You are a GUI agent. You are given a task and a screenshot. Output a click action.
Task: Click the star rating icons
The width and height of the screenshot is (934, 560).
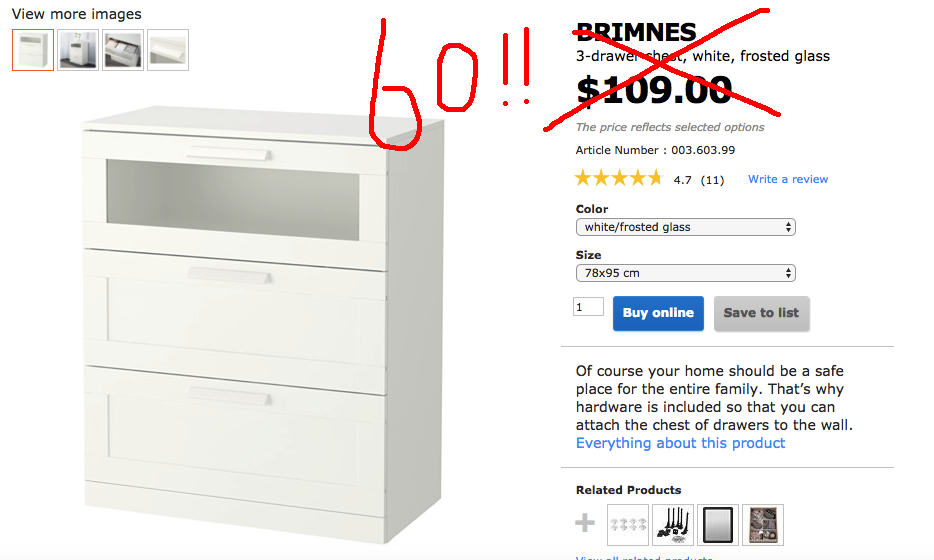point(619,178)
